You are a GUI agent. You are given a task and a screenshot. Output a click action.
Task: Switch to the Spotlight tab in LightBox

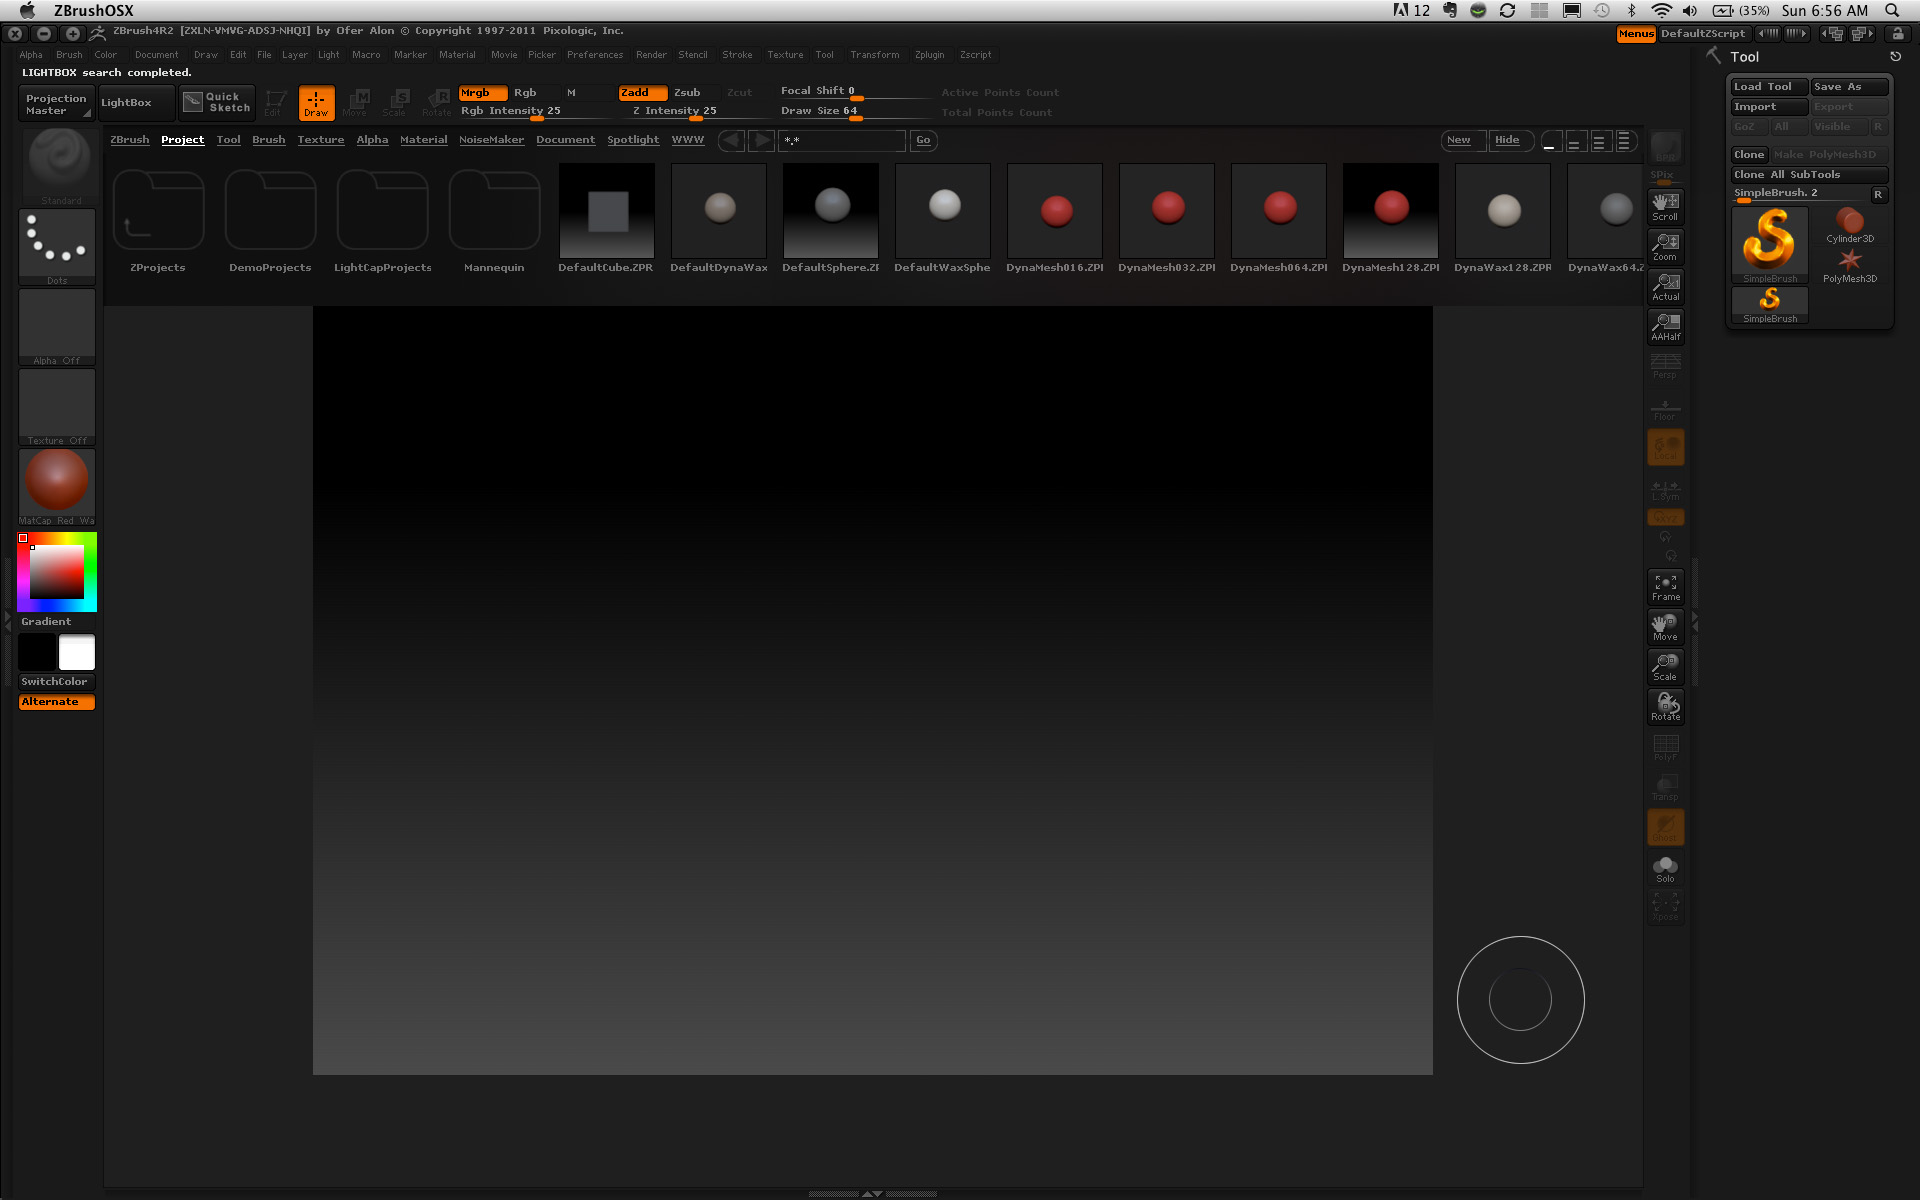tap(633, 140)
